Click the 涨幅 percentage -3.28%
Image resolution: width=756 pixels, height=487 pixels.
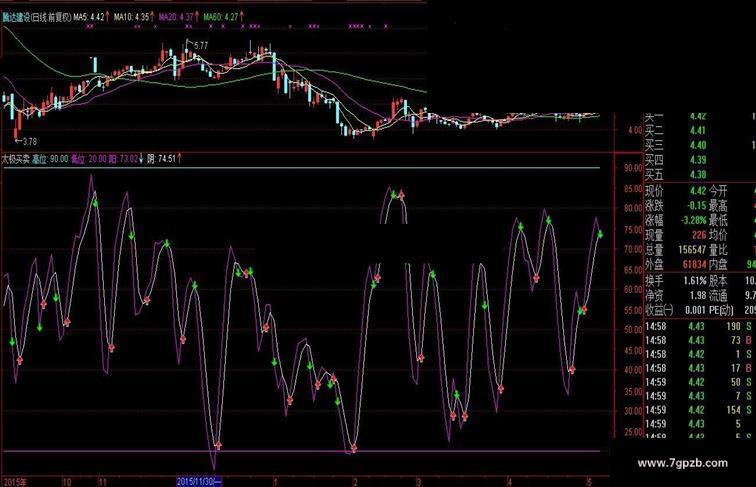pyautogui.click(x=694, y=221)
